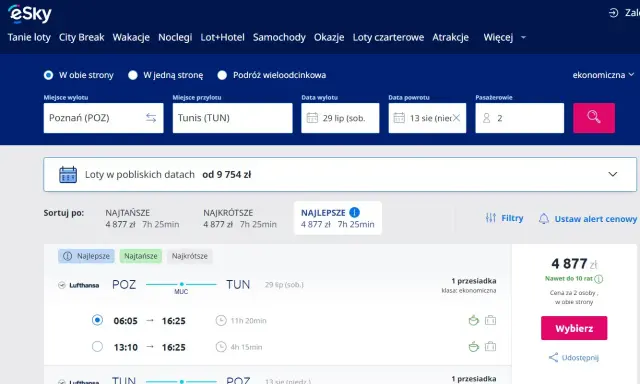This screenshot has width=640, height=384.
Task: Click the 1 przesiadka text for POZ-TUN
Action: coord(474,281)
